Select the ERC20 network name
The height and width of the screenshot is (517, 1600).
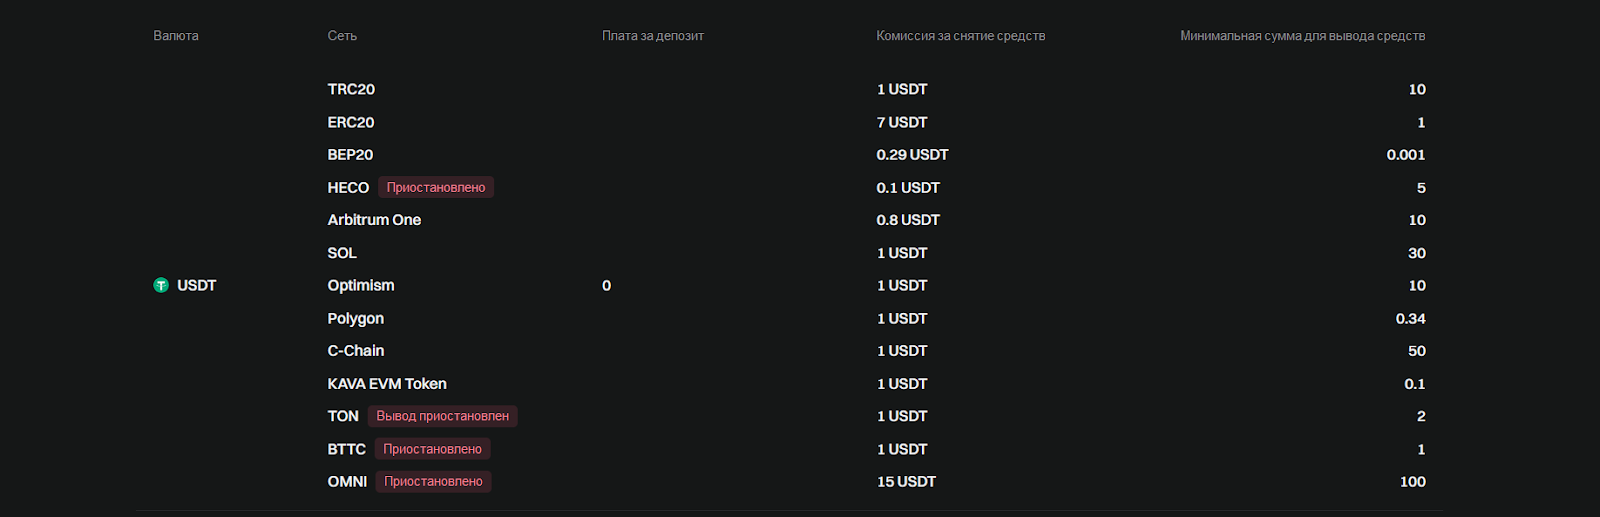pos(351,122)
